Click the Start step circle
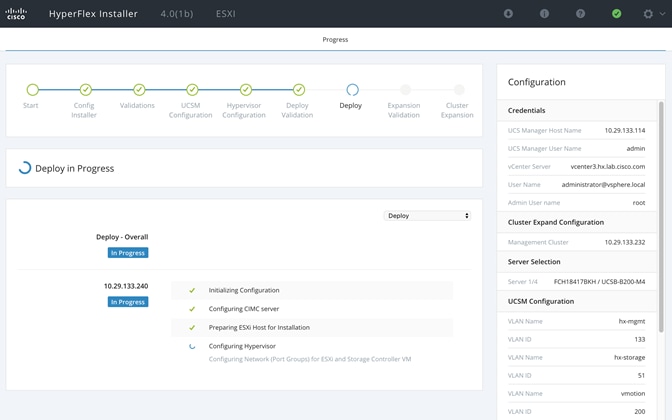Screen dimensions: 672x420 pos(33,90)
